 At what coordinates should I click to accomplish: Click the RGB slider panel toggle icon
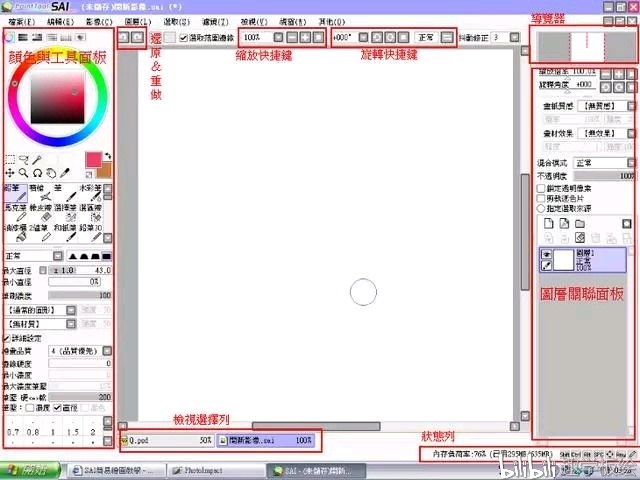tap(23, 38)
